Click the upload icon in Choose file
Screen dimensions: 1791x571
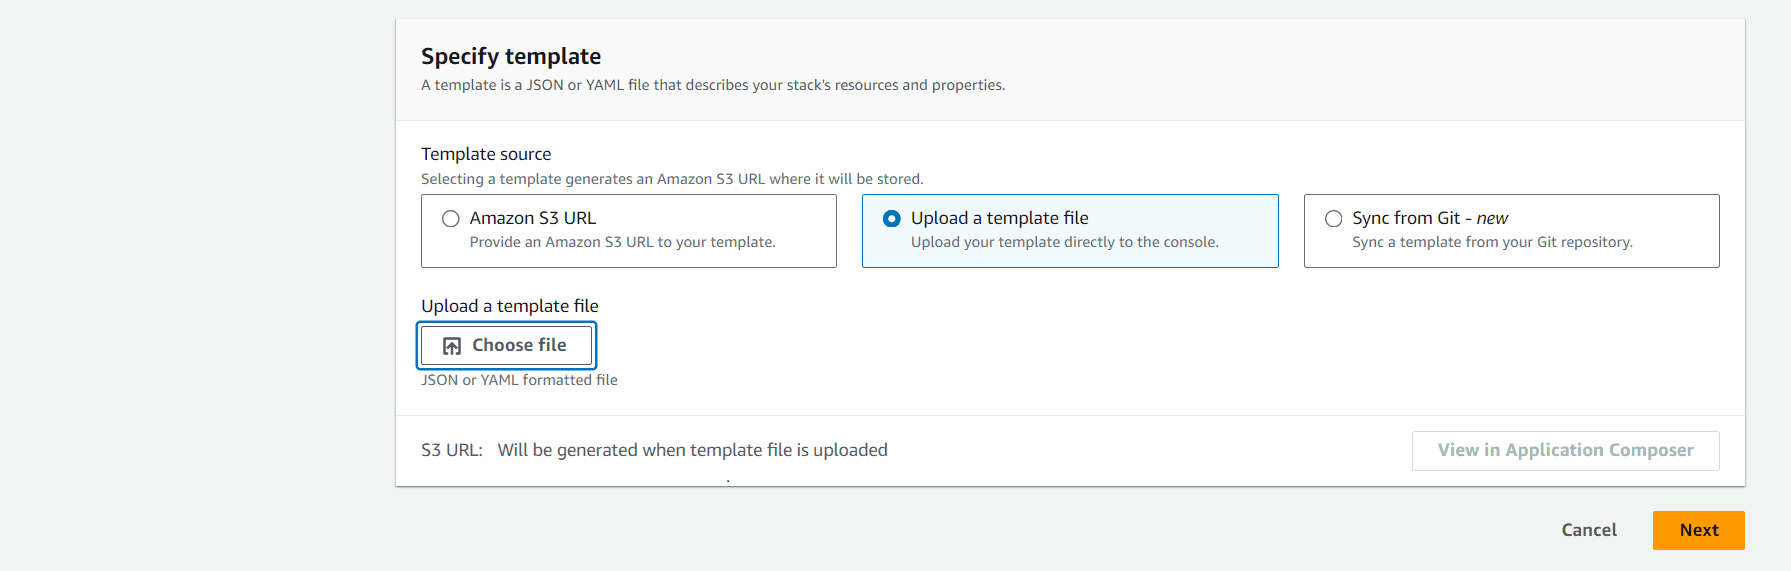click(452, 346)
